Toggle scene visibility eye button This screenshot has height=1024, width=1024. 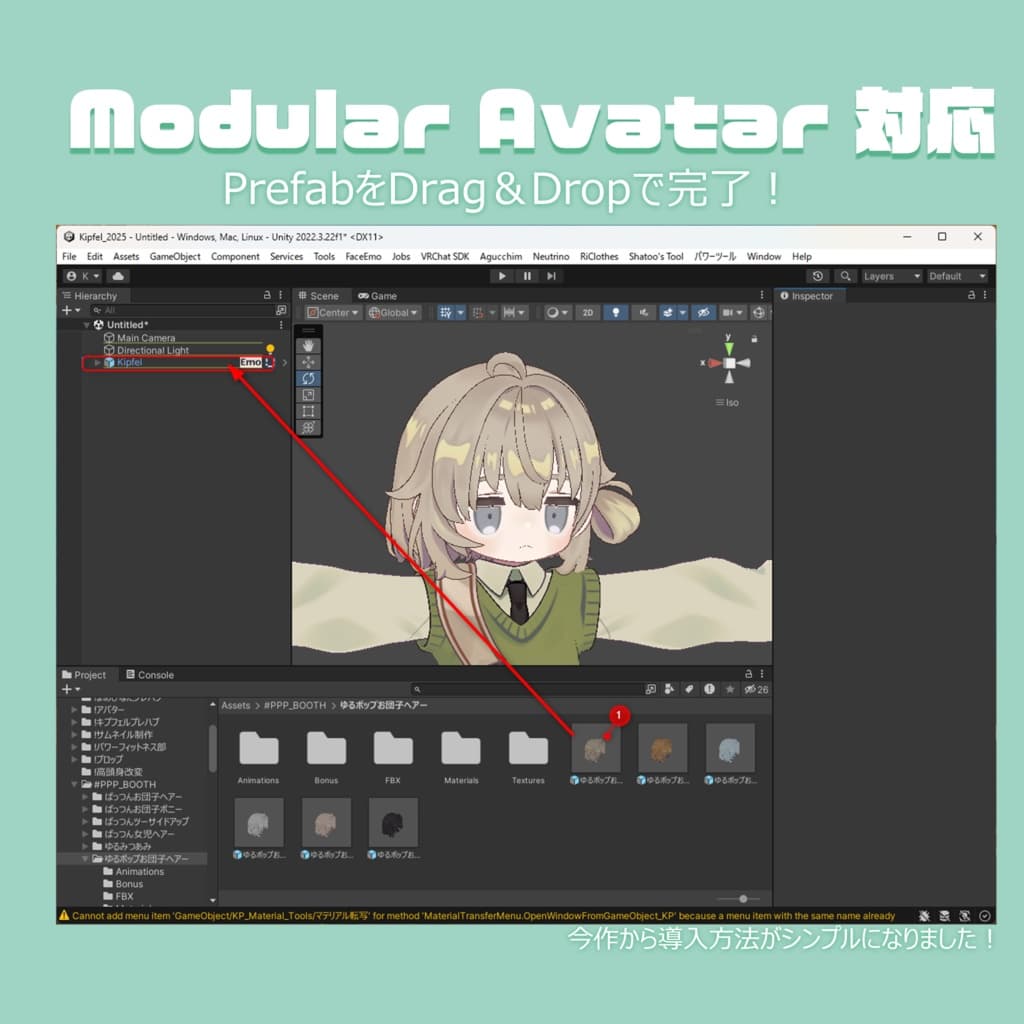click(x=703, y=313)
